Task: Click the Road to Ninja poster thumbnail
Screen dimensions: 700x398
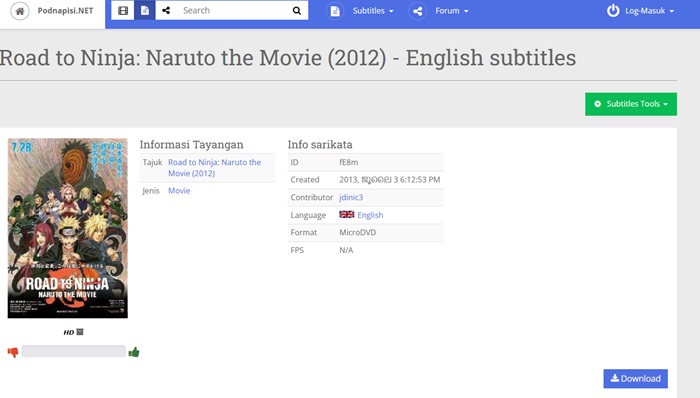Action: (x=67, y=228)
